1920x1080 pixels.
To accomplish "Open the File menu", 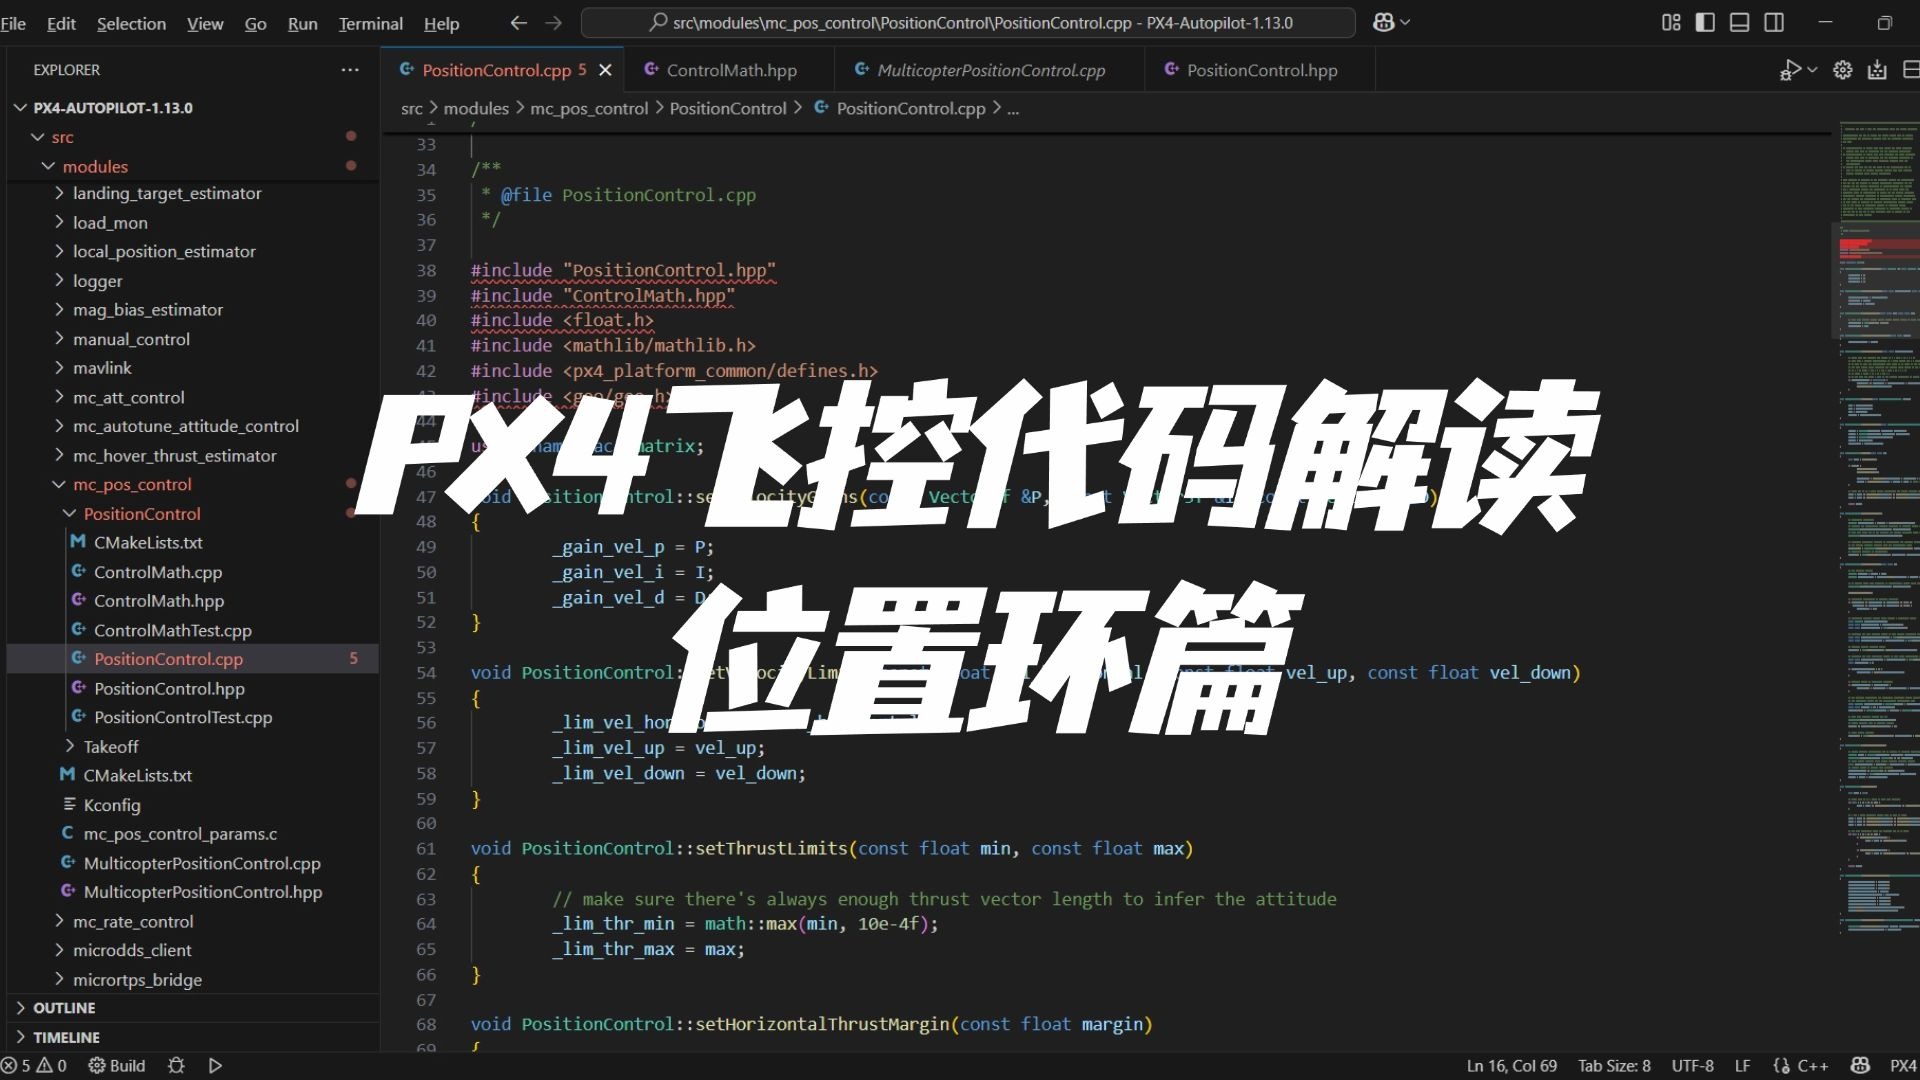I will tap(13, 23).
